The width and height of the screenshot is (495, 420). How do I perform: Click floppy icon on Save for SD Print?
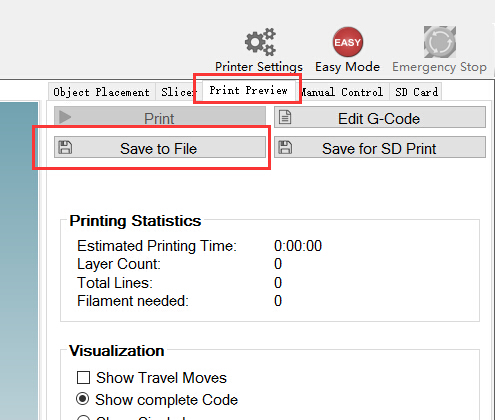tap(285, 147)
